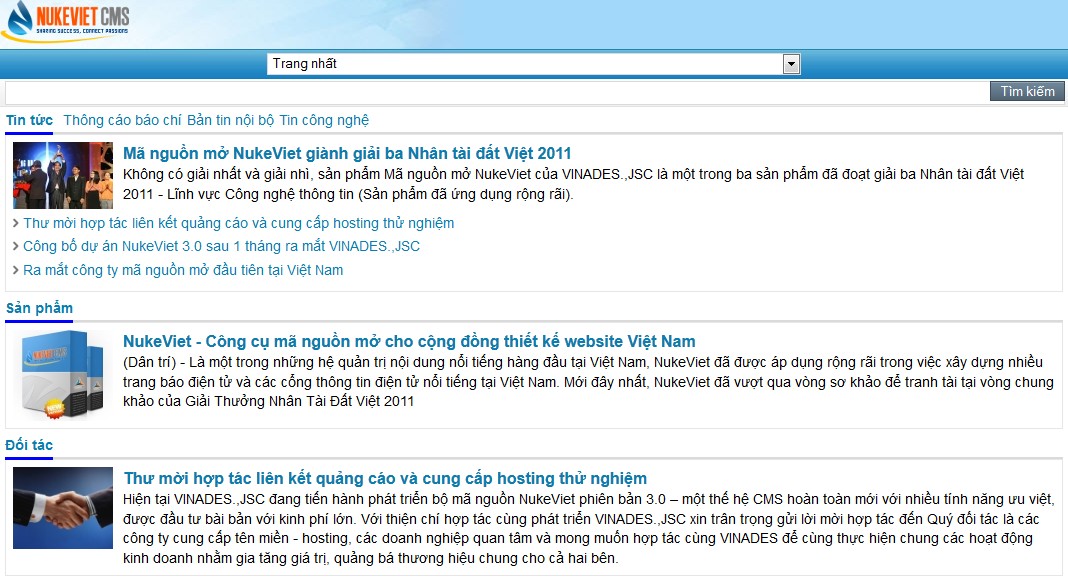1068x579 pixels.
Task: Click the dropdown arrow of the Trang nhất menu
Action: point(791,64)
